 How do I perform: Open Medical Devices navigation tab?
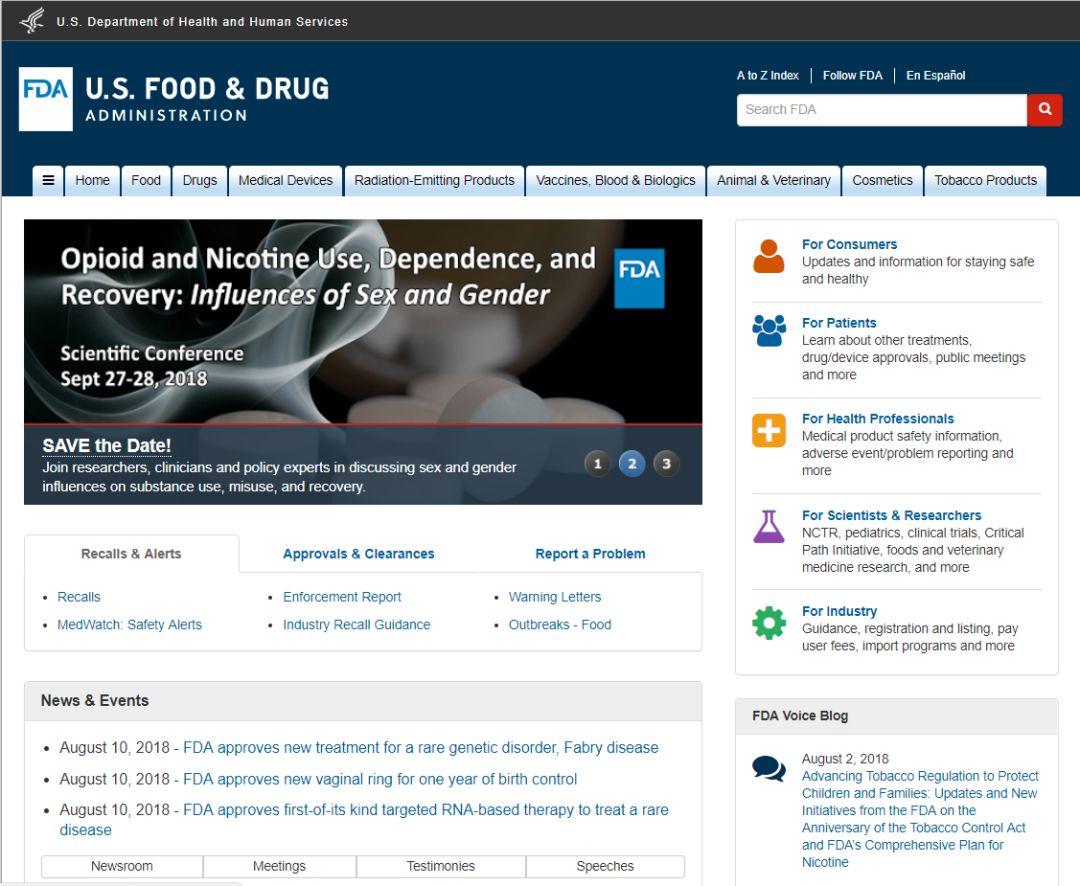285,181
